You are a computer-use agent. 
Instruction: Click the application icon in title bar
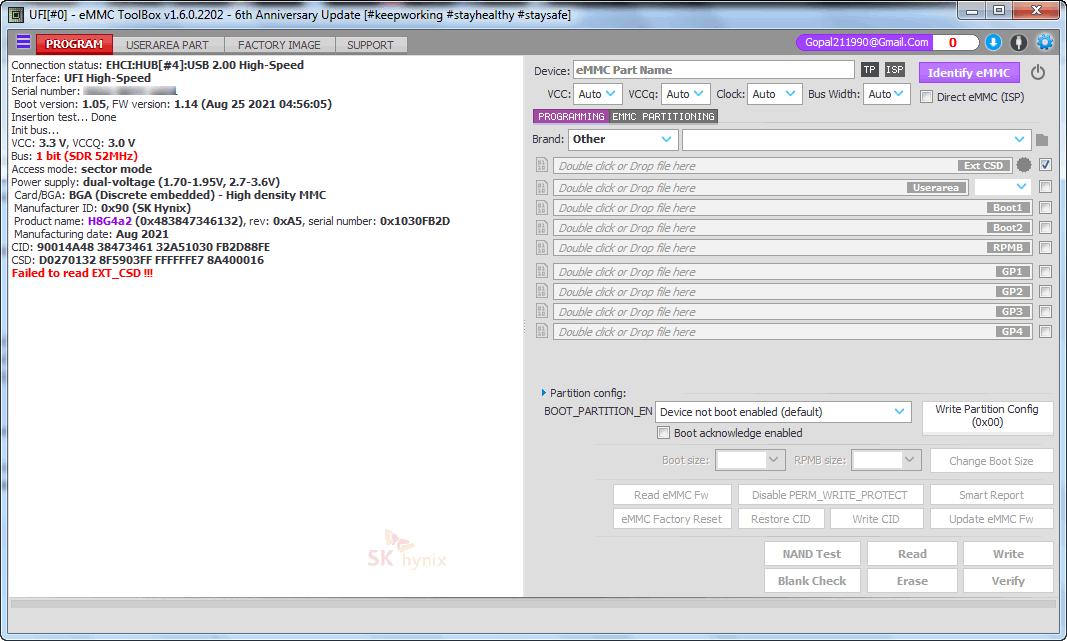click(x=15, y=14)
